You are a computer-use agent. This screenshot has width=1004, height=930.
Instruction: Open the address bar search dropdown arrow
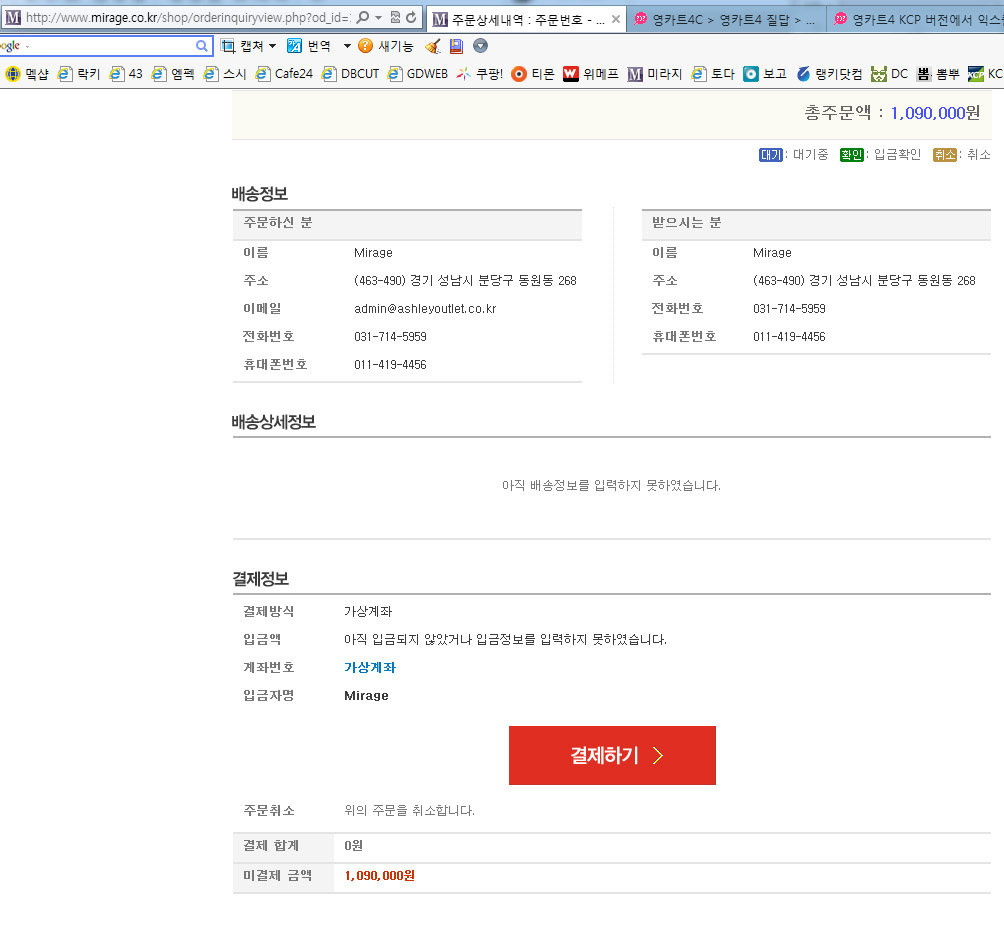coord(379,18)
